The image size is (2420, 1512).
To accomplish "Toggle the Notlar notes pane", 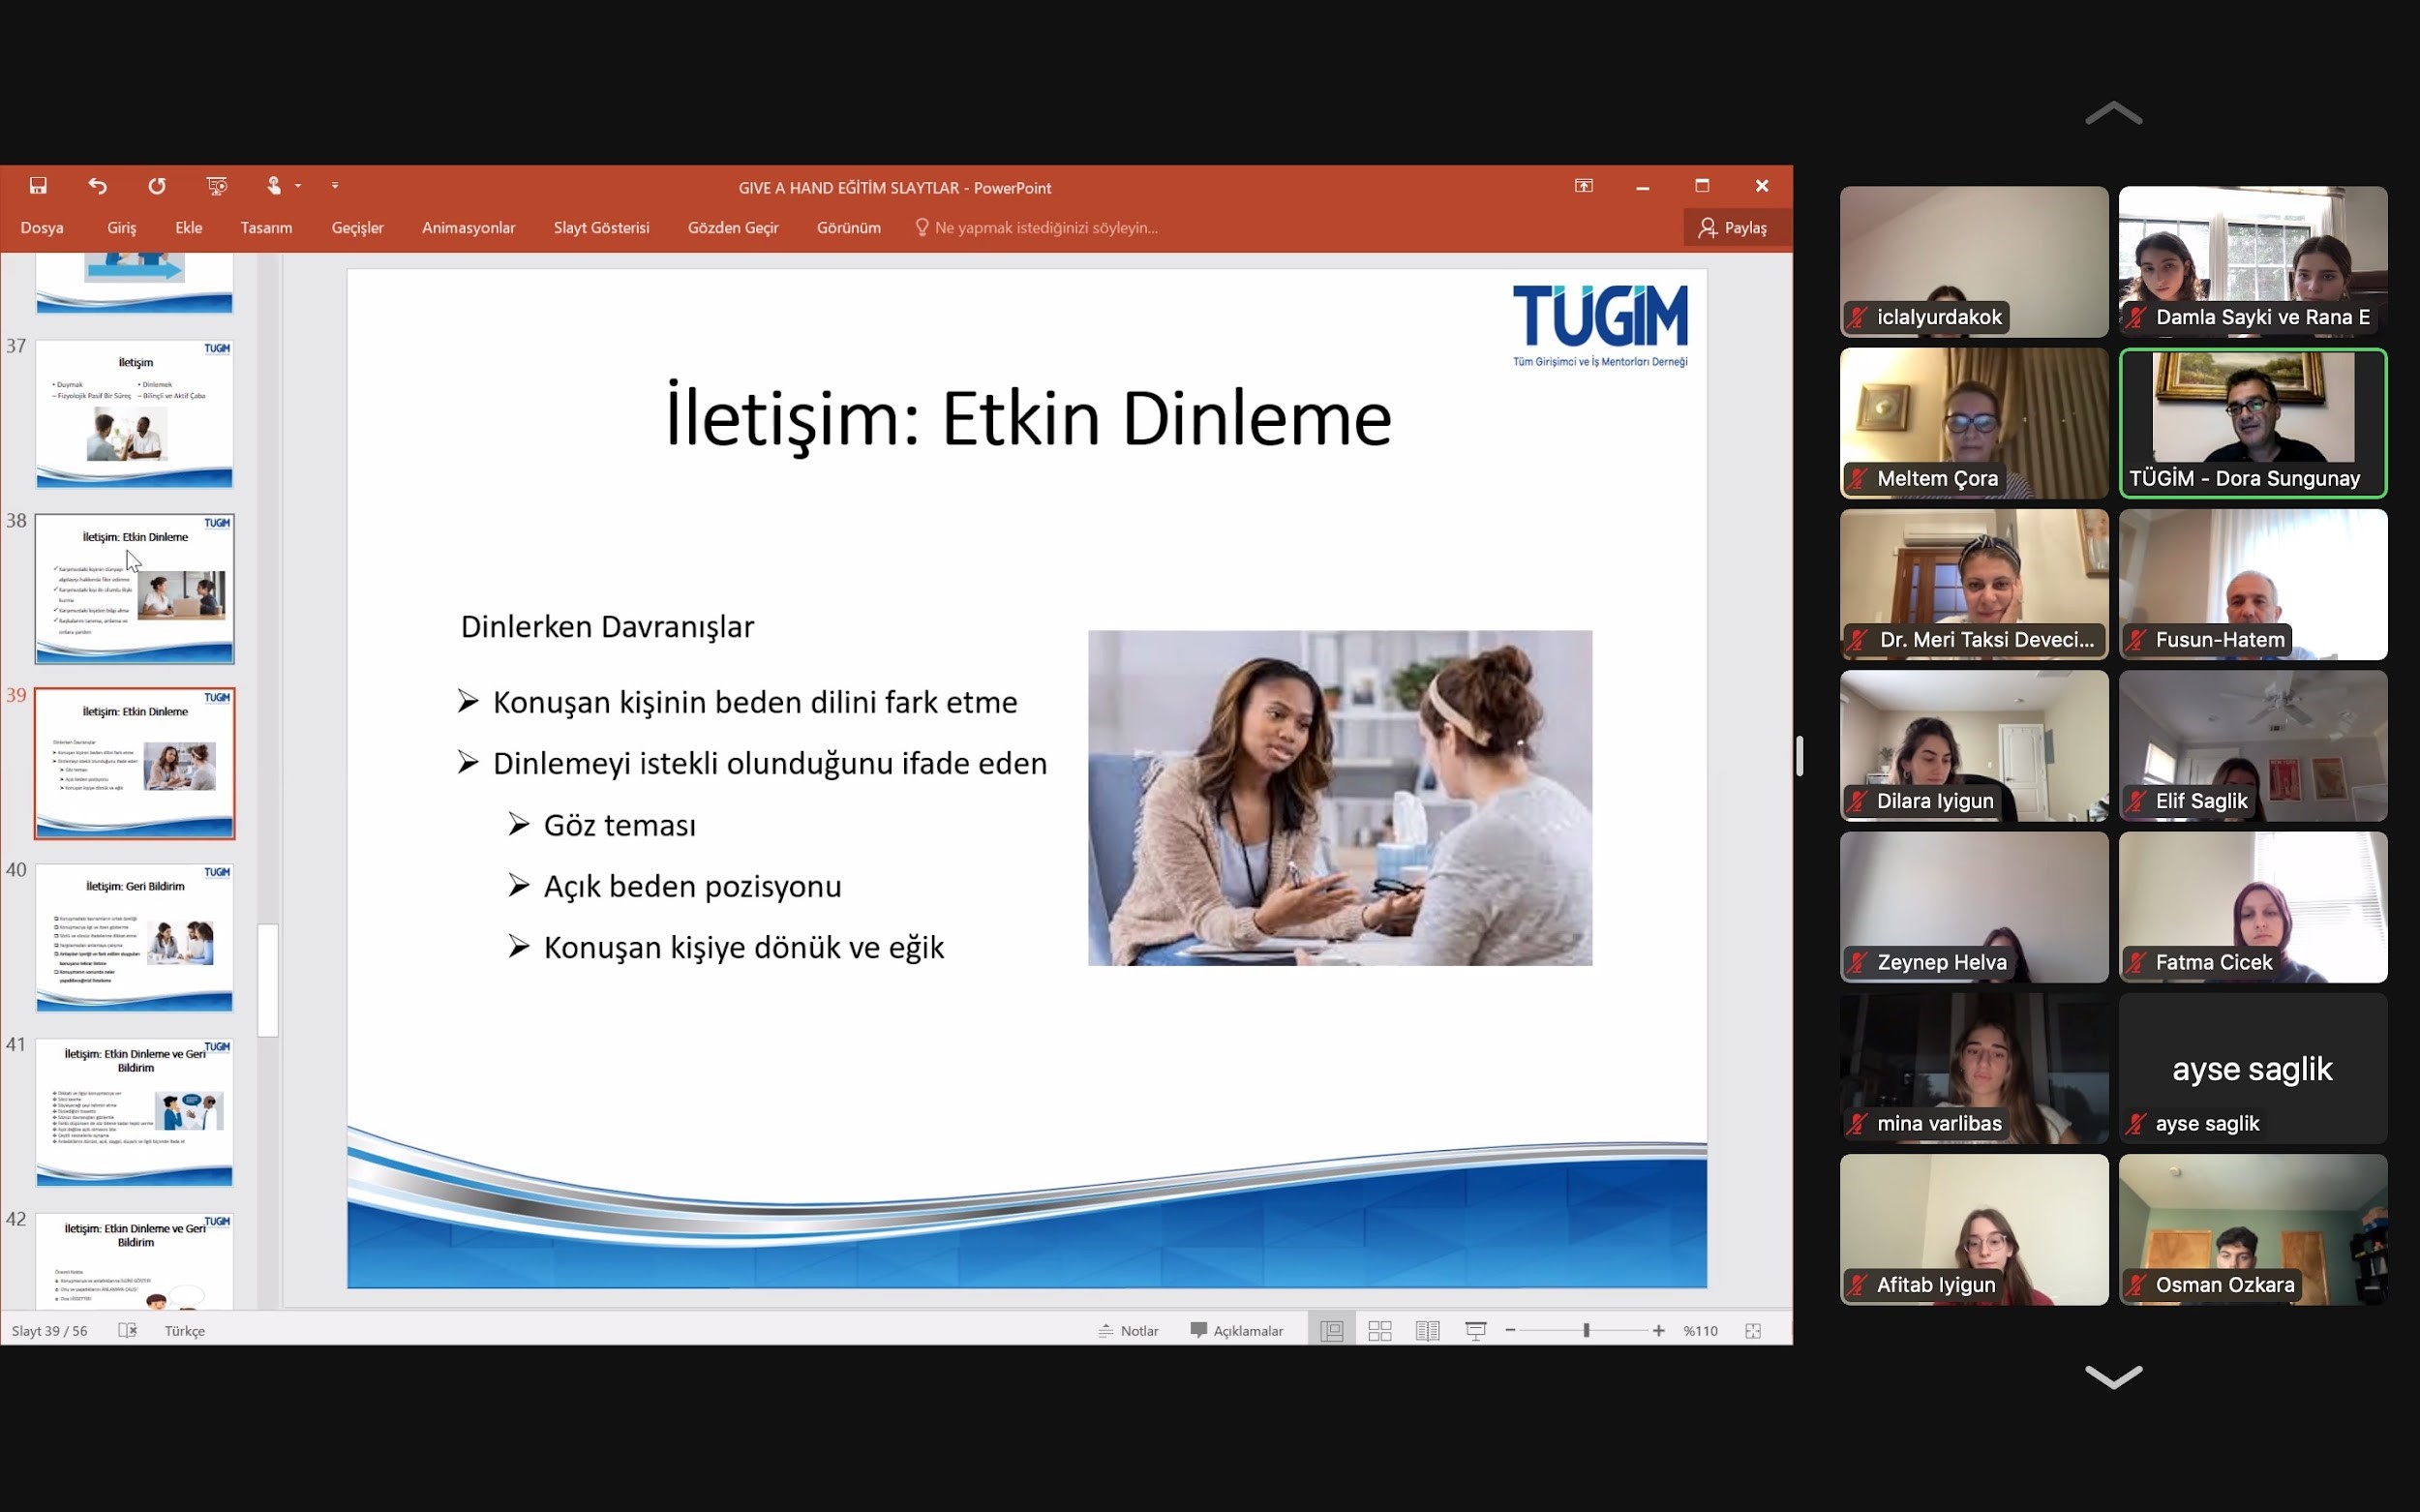I will click(1128, 1330).
